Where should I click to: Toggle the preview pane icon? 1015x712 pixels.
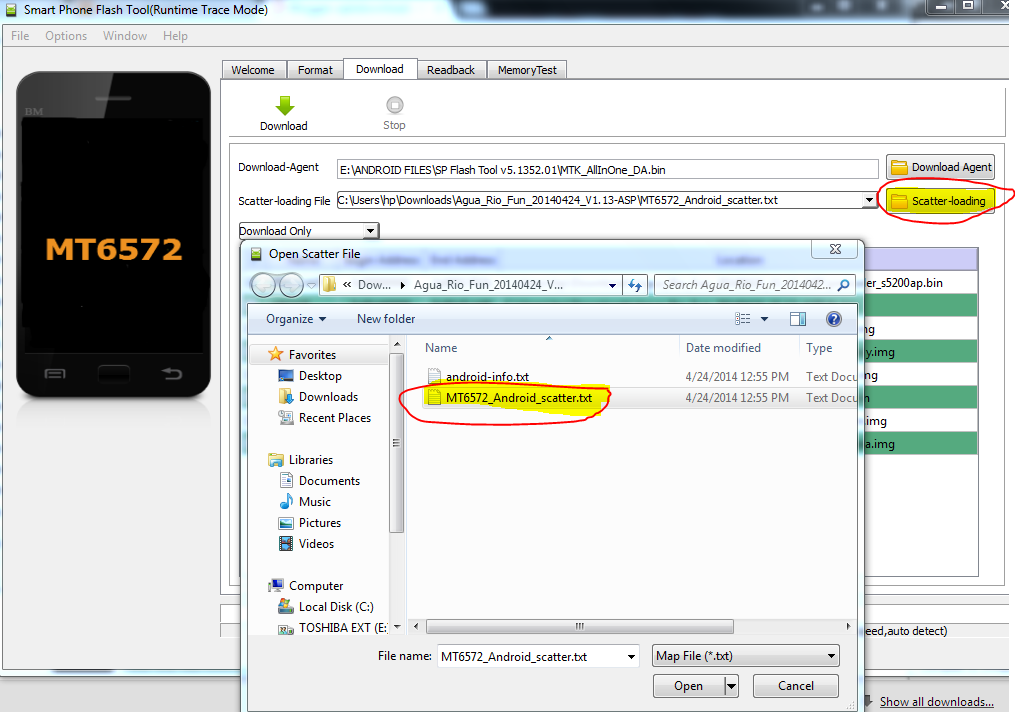coord(798,318)
